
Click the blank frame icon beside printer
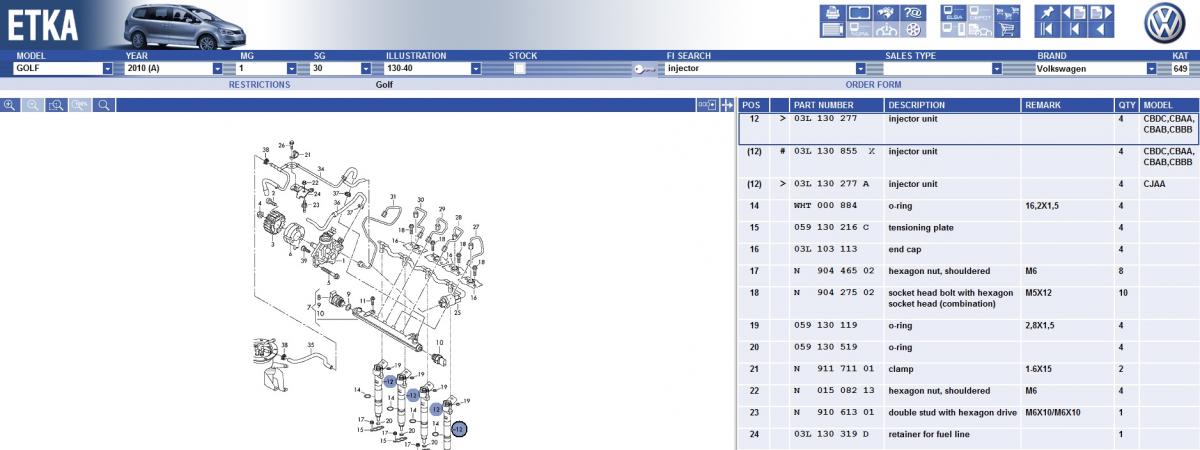coord(860,13)
